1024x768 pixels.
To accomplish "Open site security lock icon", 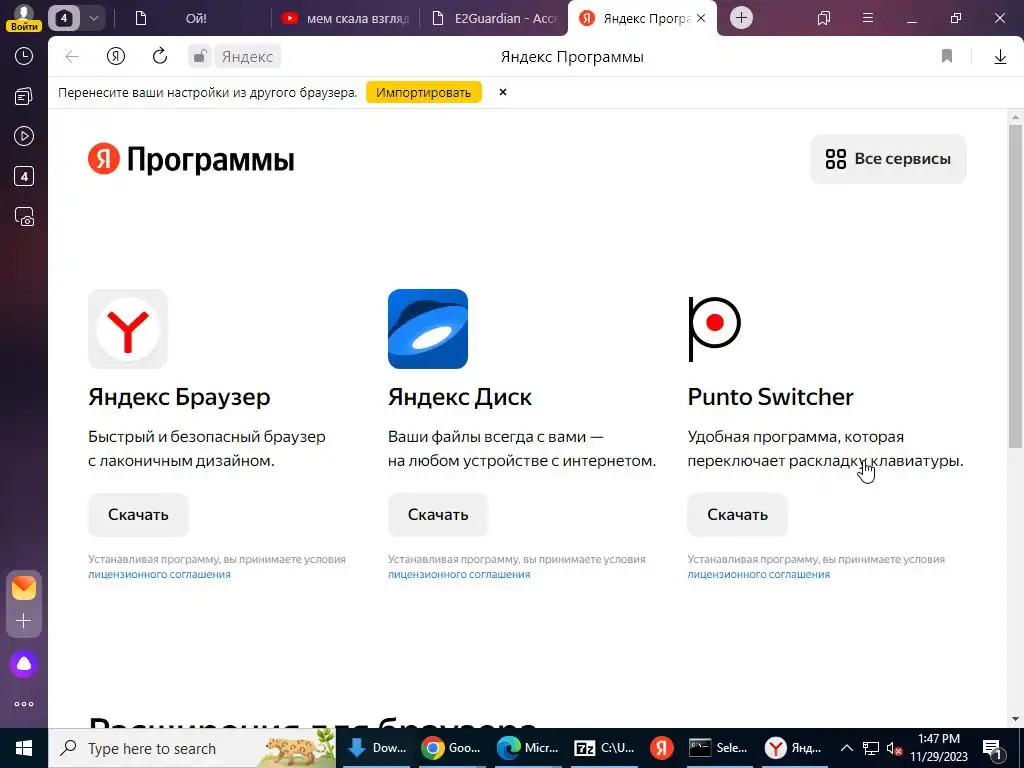I will (200, 56).
